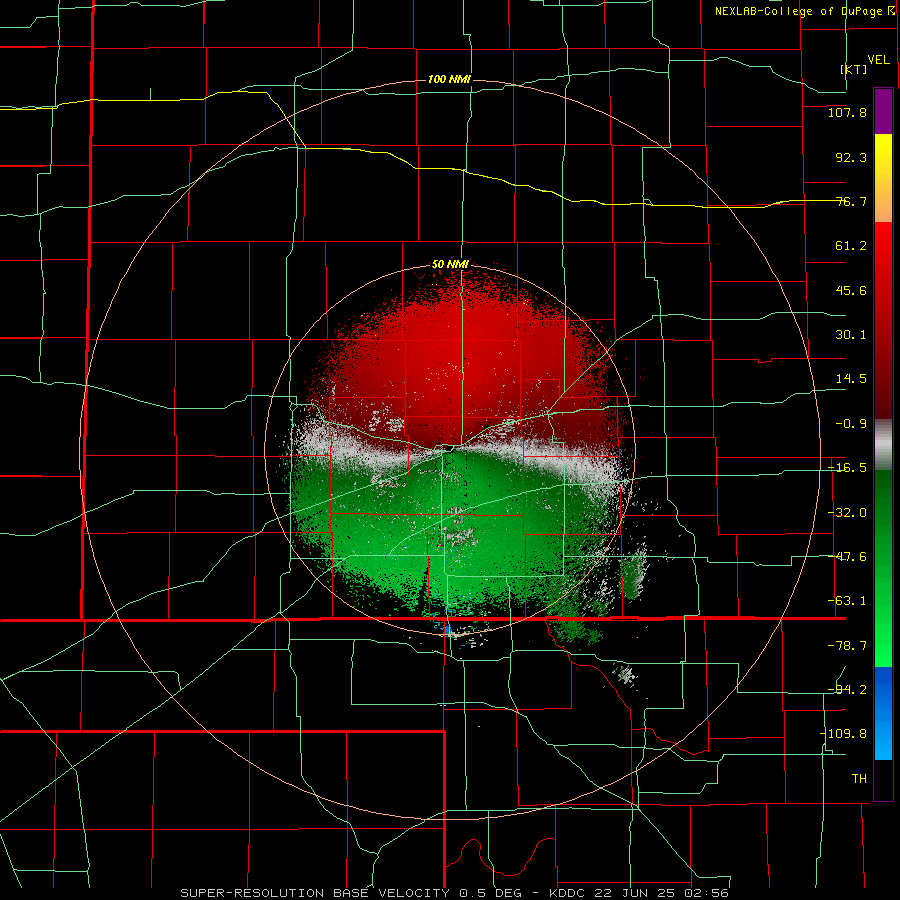This screenshot has width=900, height=900.
Task: Click the Super-Resolution Base Velocity caption
Action: pos(455,893)
